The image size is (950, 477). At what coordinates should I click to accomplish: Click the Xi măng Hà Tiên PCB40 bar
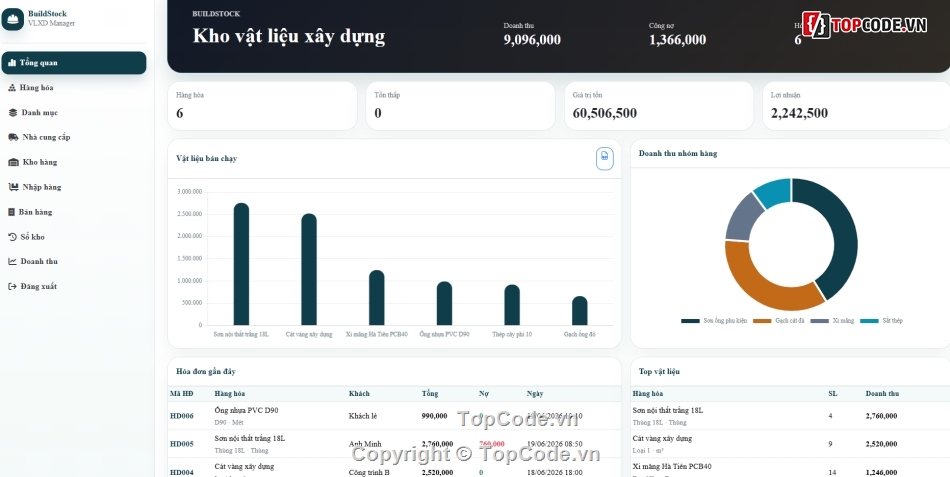click(376, 298)
